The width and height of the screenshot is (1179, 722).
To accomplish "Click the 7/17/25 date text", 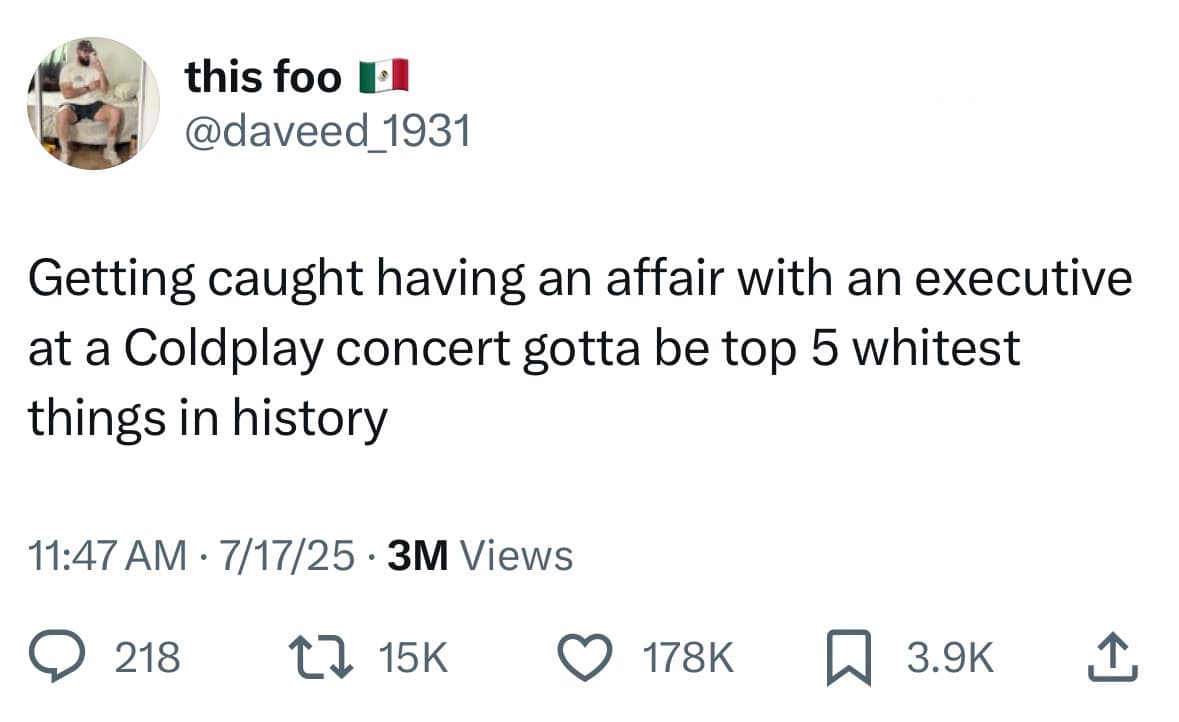I will coord(286,556).
